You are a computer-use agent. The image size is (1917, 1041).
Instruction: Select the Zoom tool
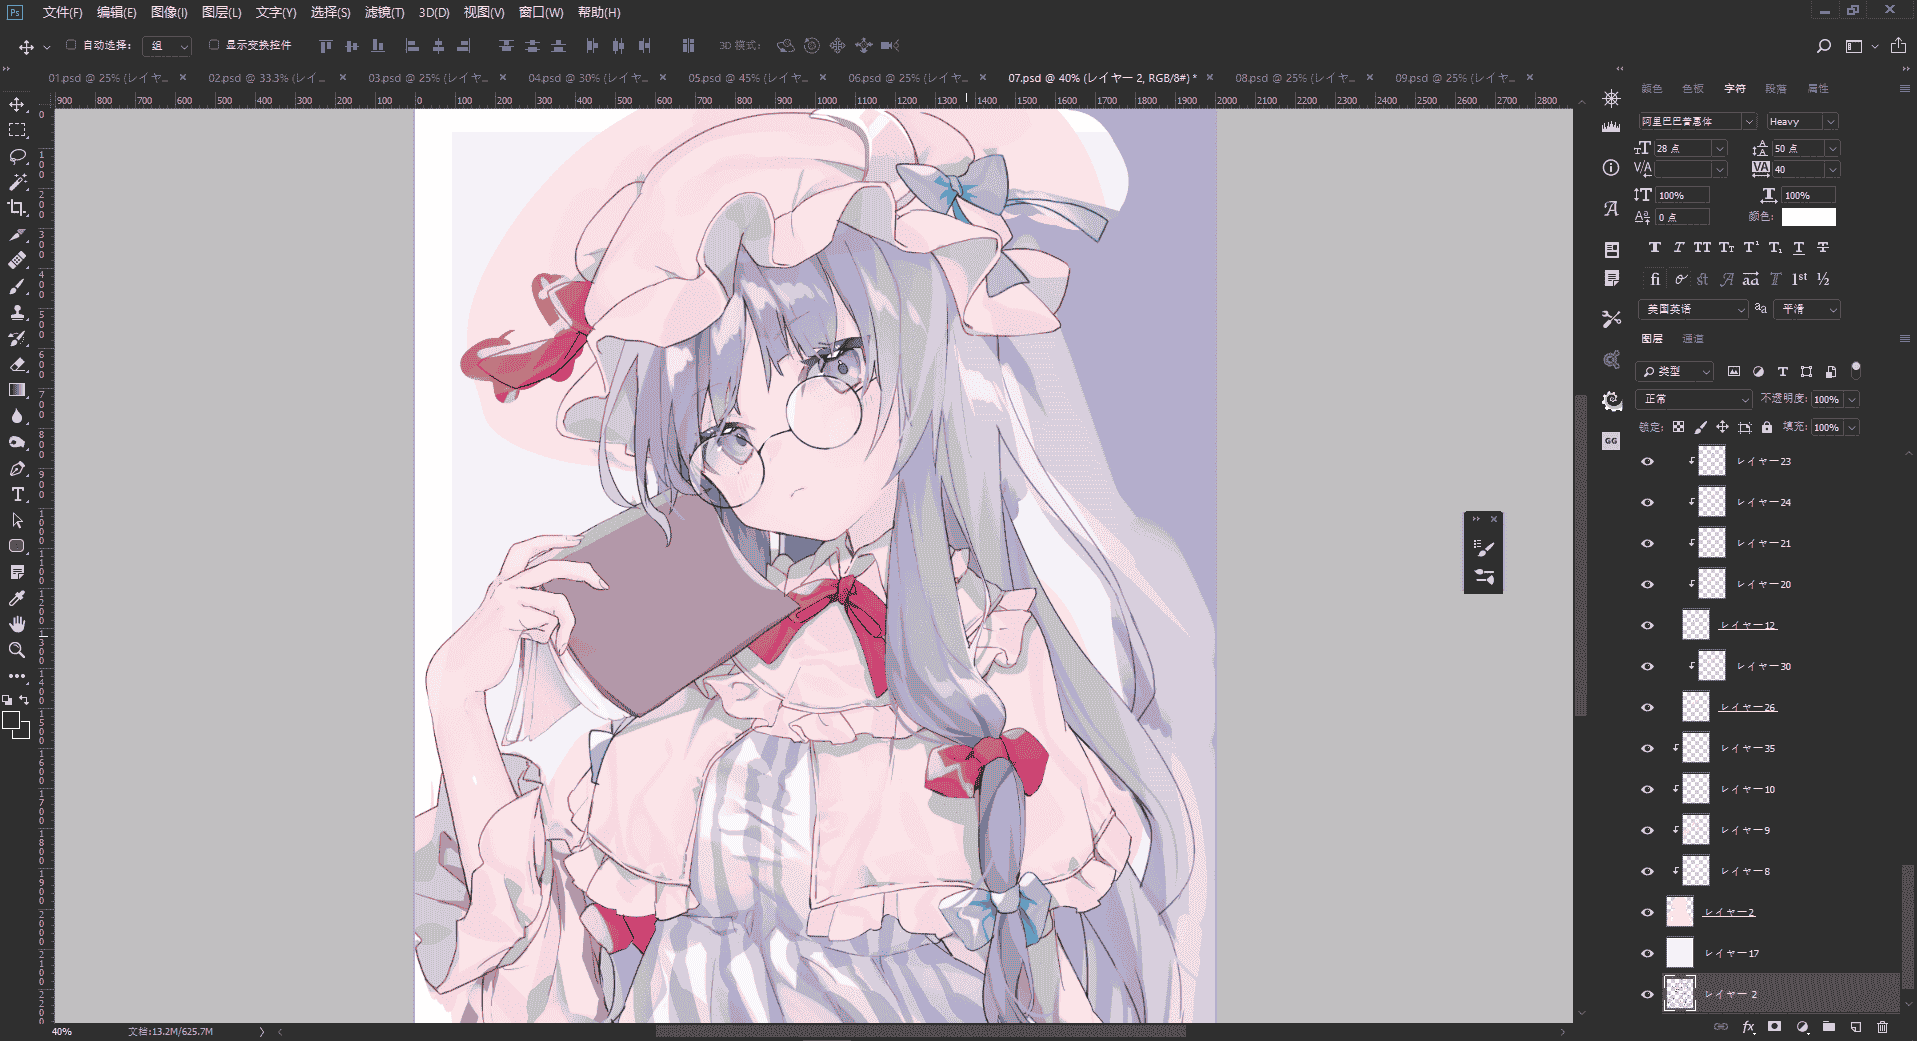point(17,650)
